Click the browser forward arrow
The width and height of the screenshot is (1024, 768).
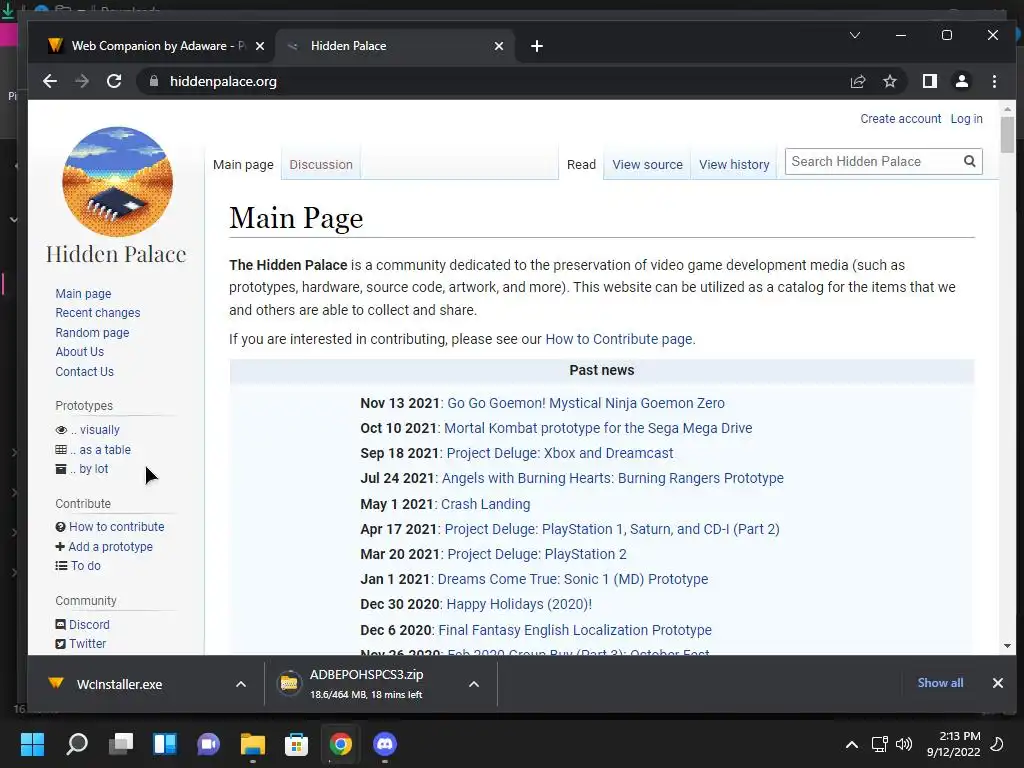pos(82,81)
